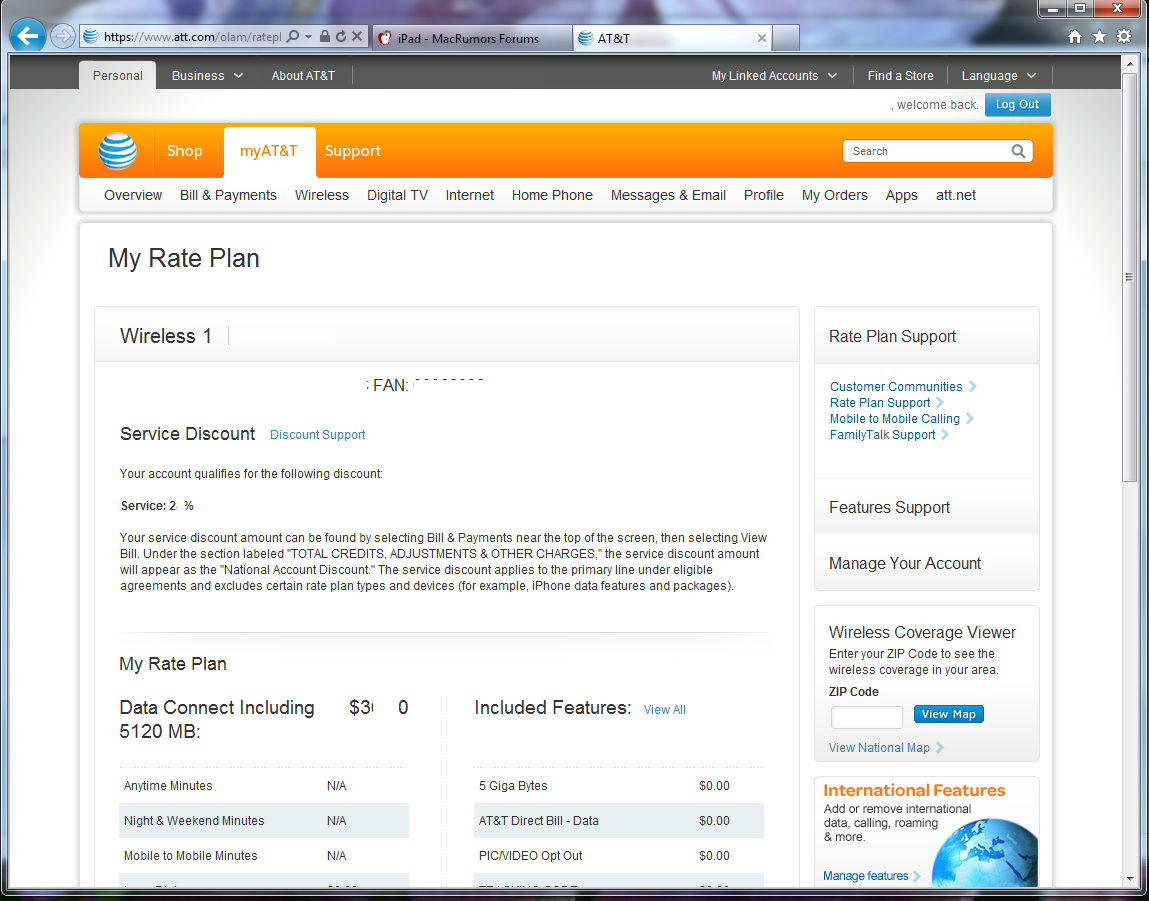The image size is (1149, 901).
Task: Open About AT&T page
Action: click(303, 75)
